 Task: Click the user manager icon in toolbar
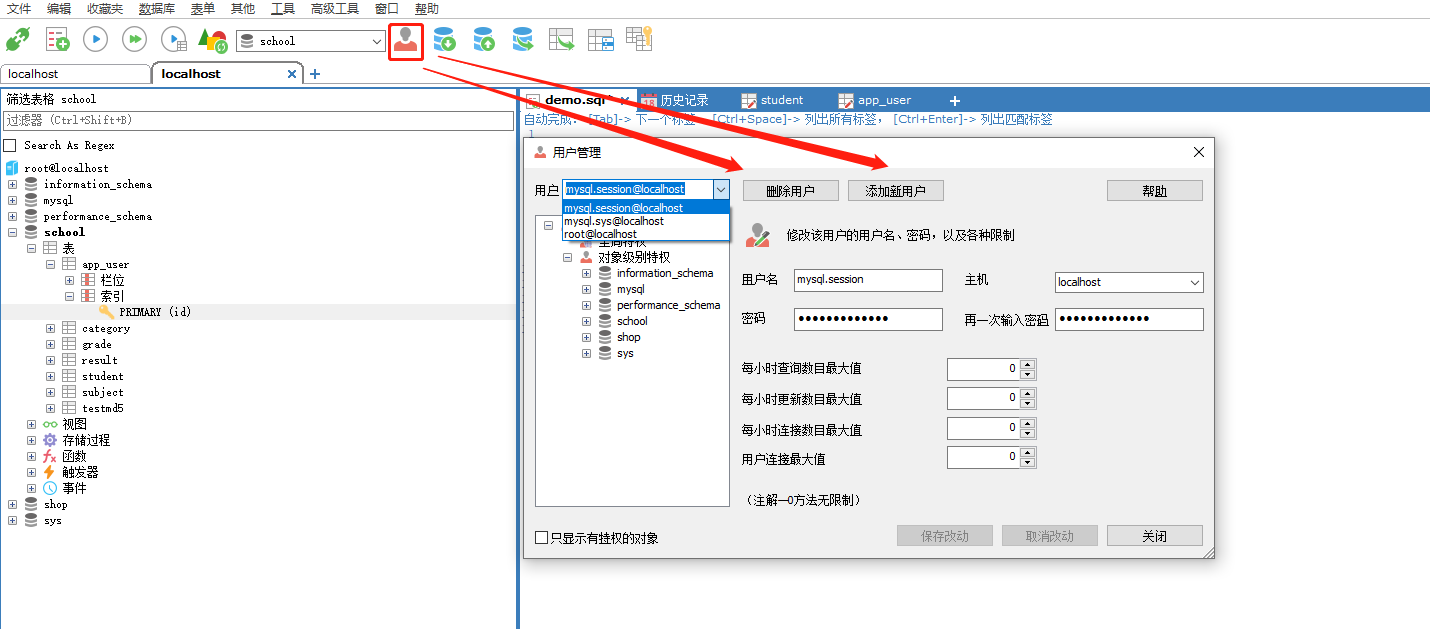(405, 40)
